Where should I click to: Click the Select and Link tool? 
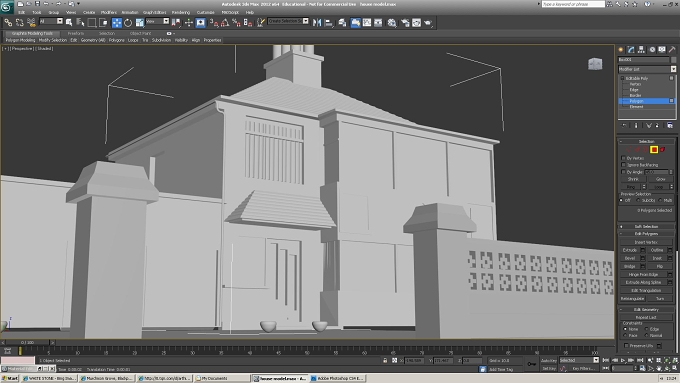point(8,23)
